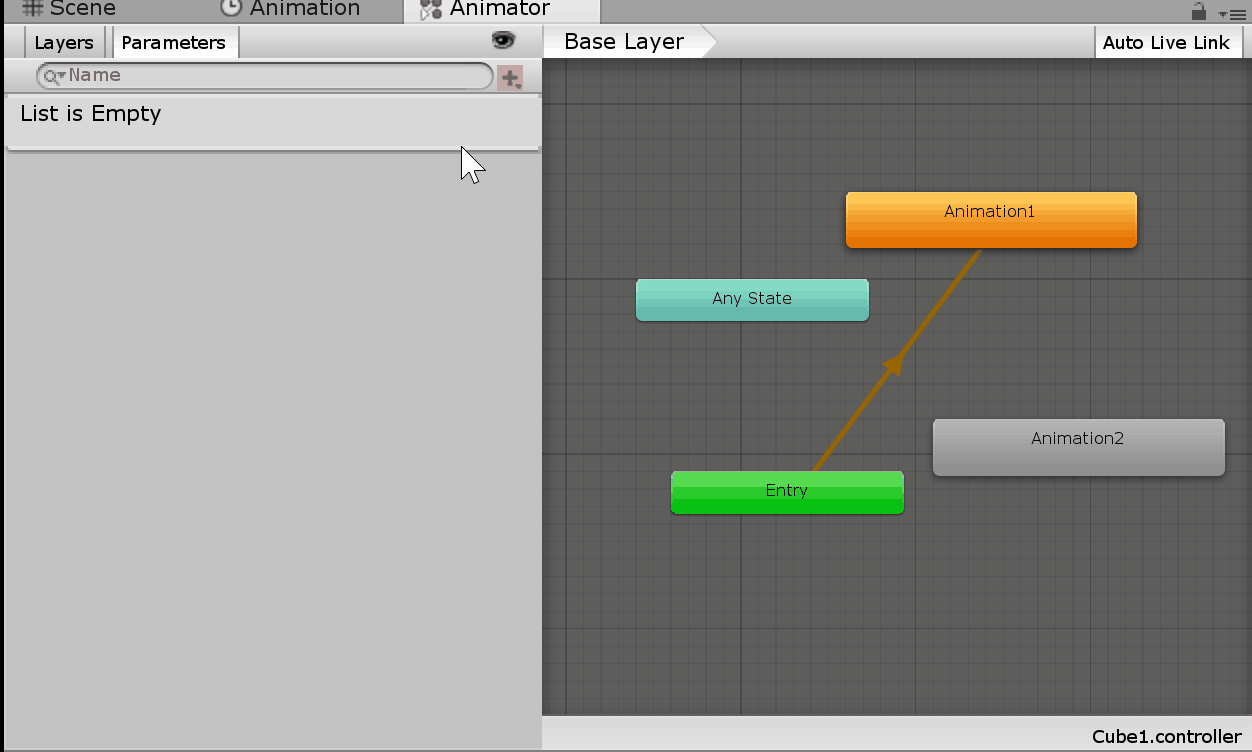Toggle the eye icon to hide the parameters panel

(x=503, y=40)
